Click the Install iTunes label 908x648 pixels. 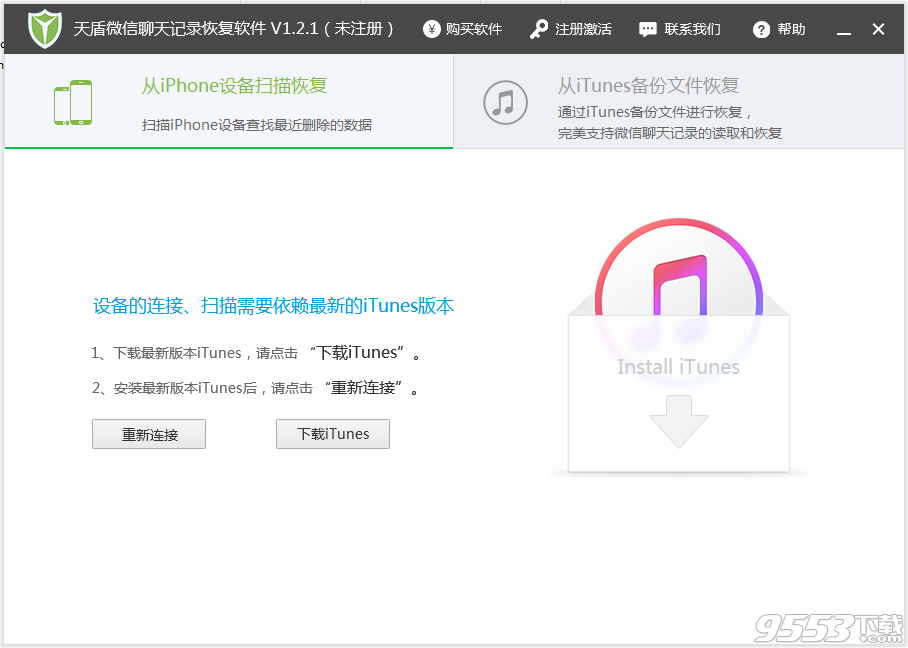pyautogui.click(x=679, y=367)
